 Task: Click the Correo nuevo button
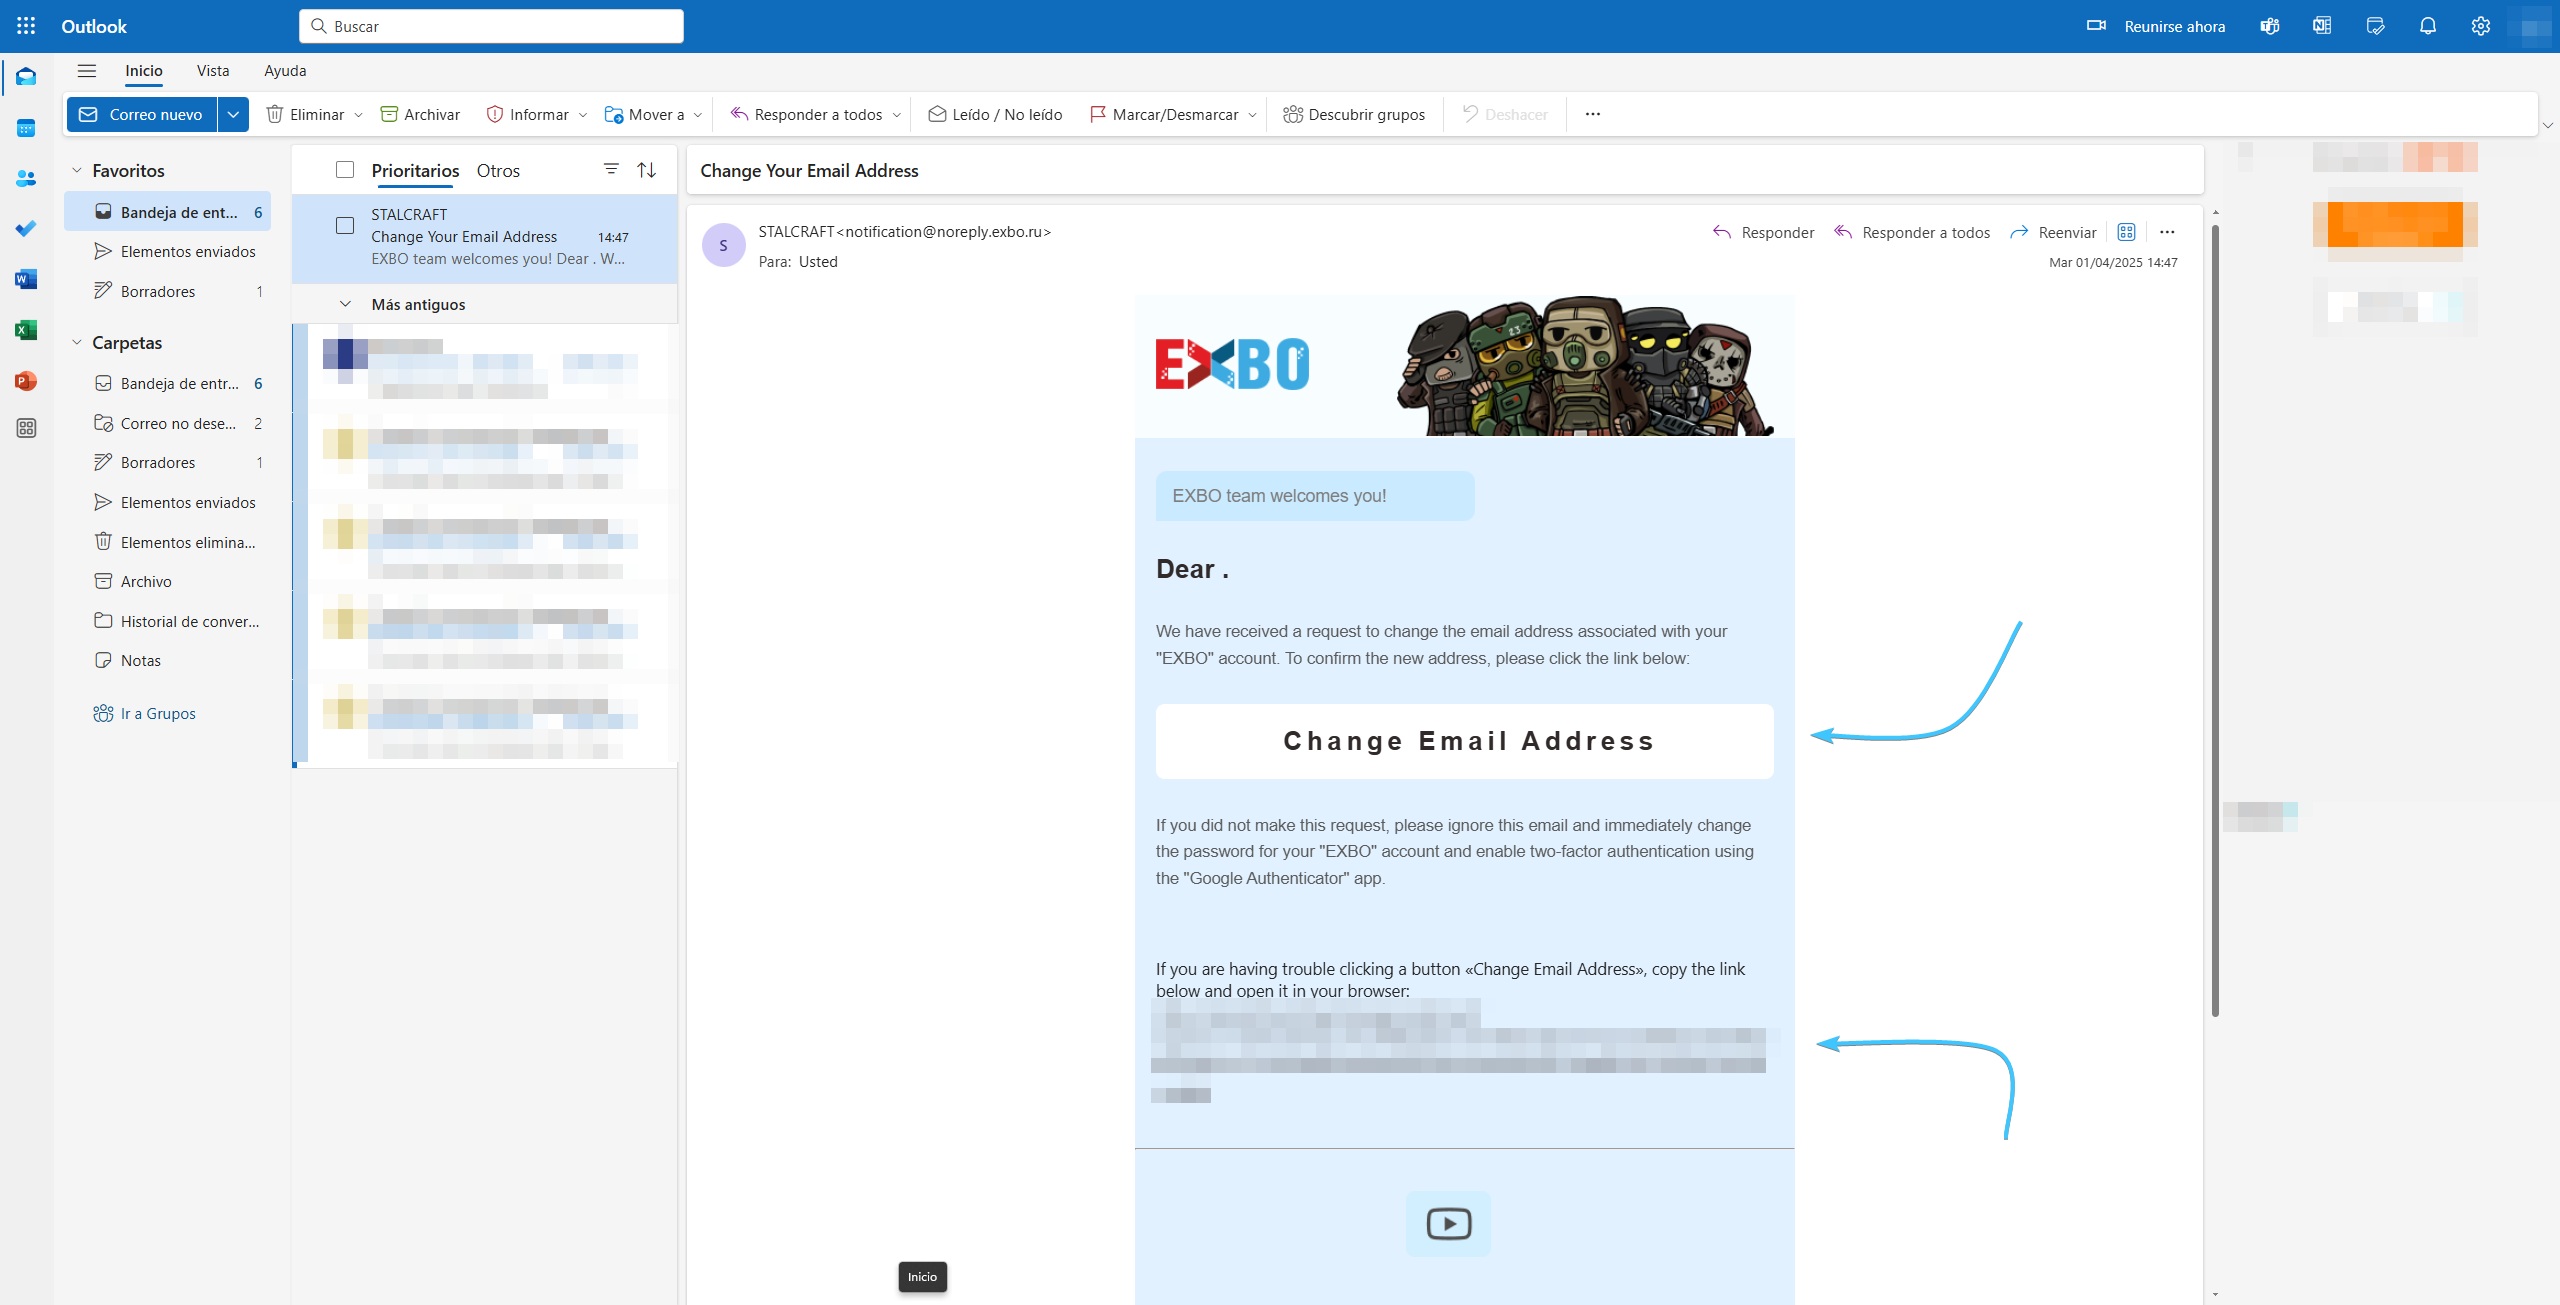click(142, 114)
